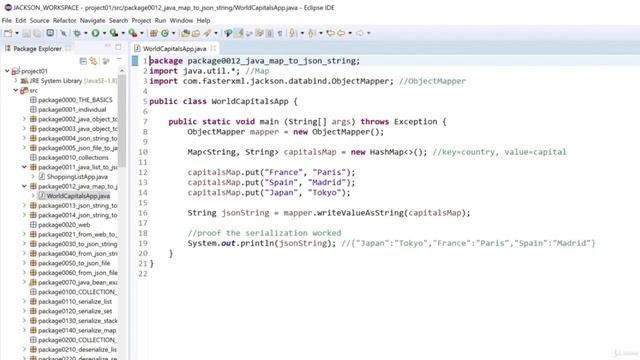
Task: Click the New Java Class icon
Action: pyautogui.click(x=165, y=33)
